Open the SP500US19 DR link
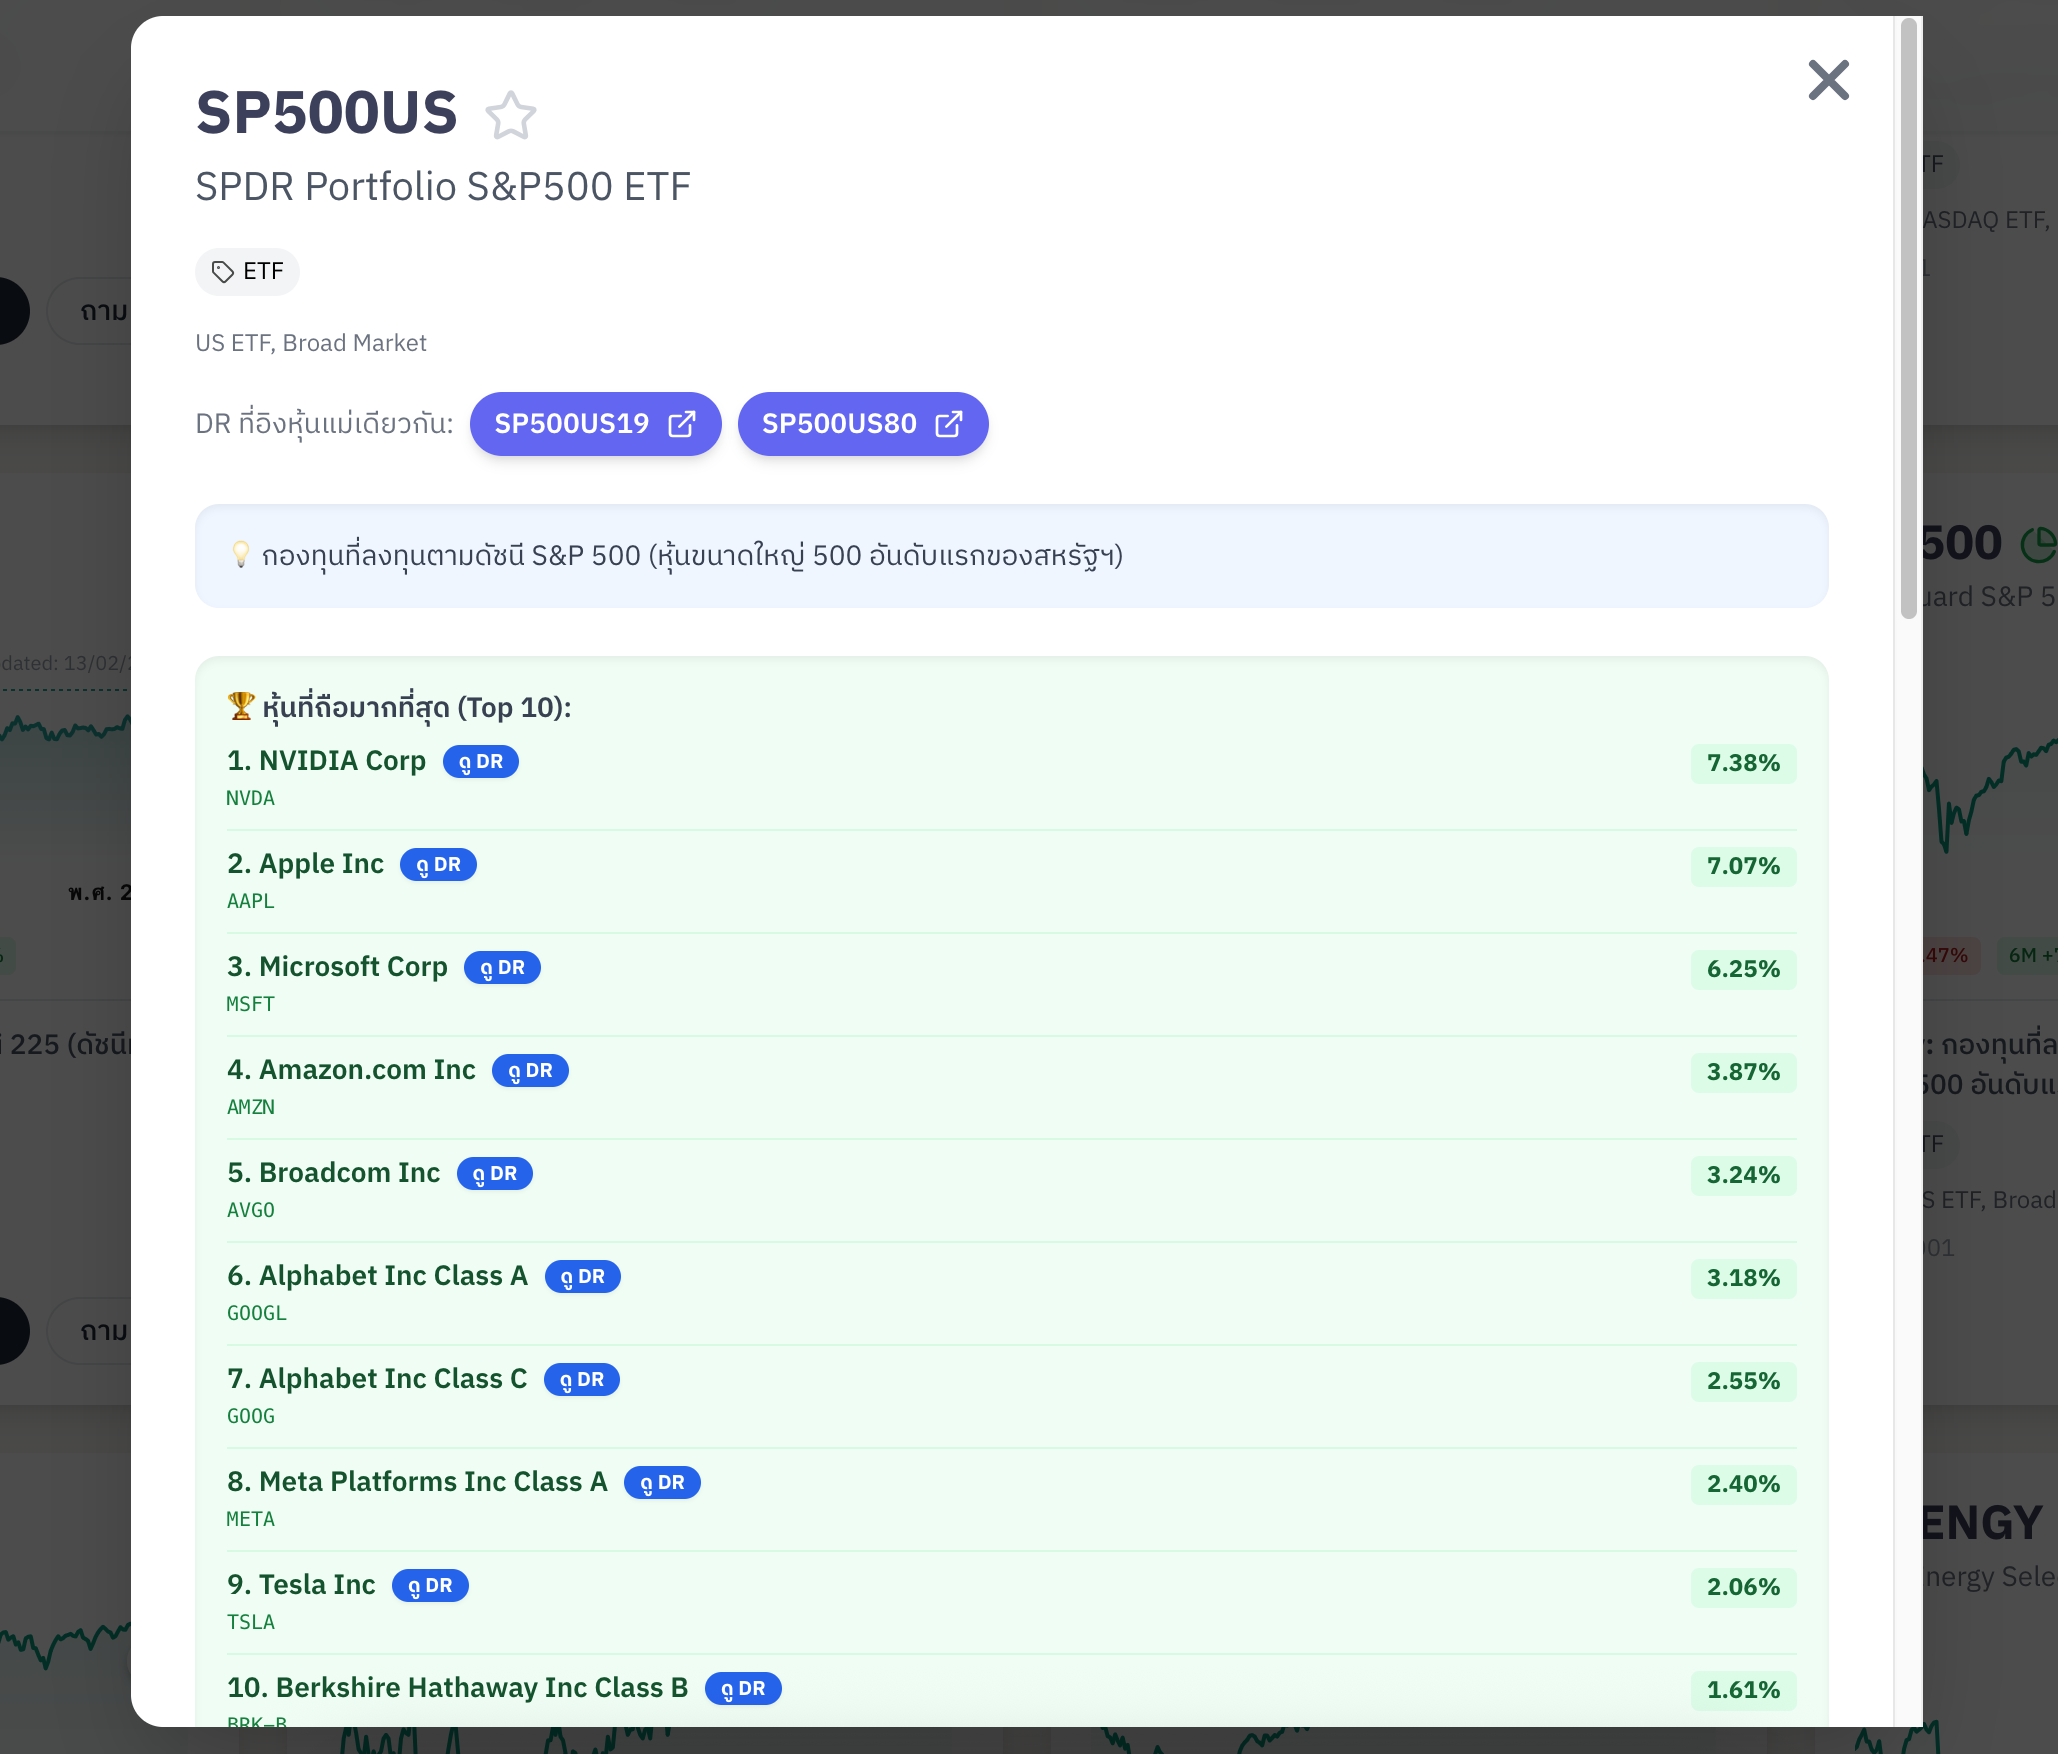Image resolution: width=2058 pixels, height=1754 pixels. [x=572, y=424]
